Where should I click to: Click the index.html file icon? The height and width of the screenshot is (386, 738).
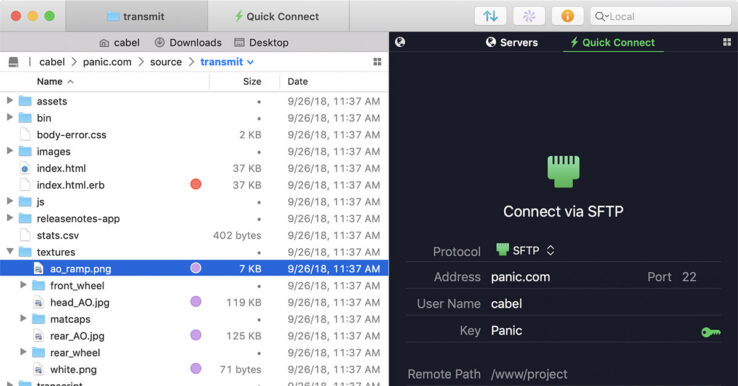pos(25,168)
